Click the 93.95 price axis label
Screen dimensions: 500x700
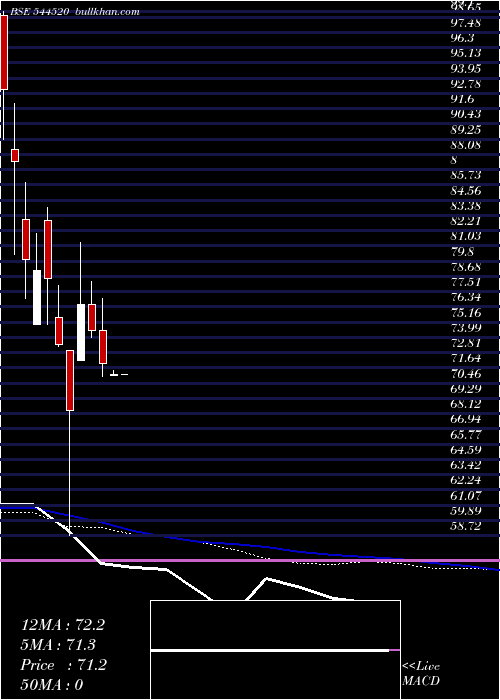(x=466, y=68)
